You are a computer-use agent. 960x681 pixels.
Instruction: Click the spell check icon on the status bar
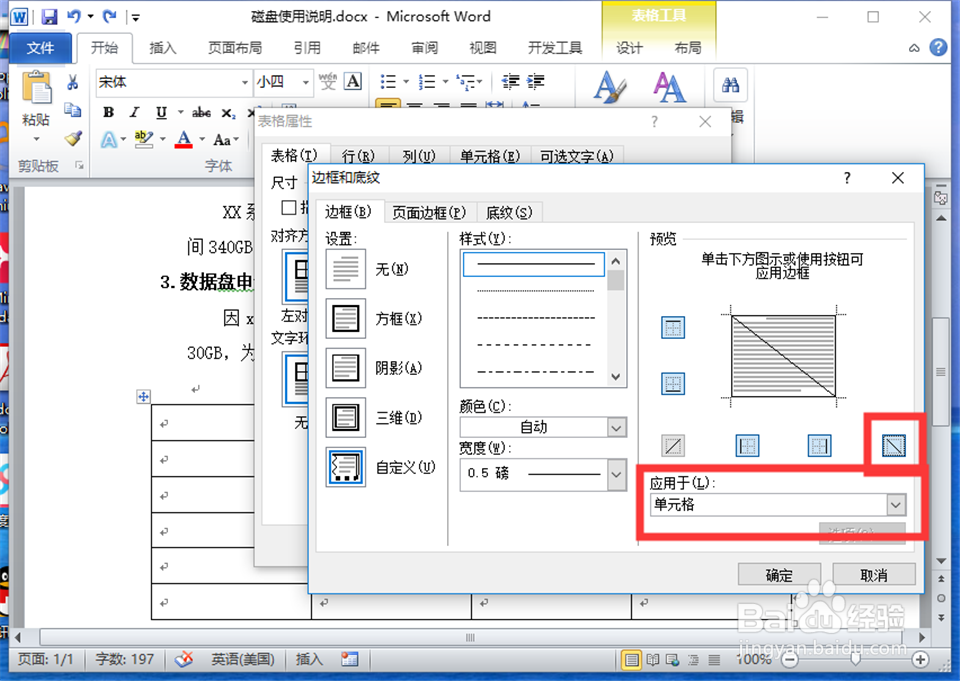click(183, 659)
